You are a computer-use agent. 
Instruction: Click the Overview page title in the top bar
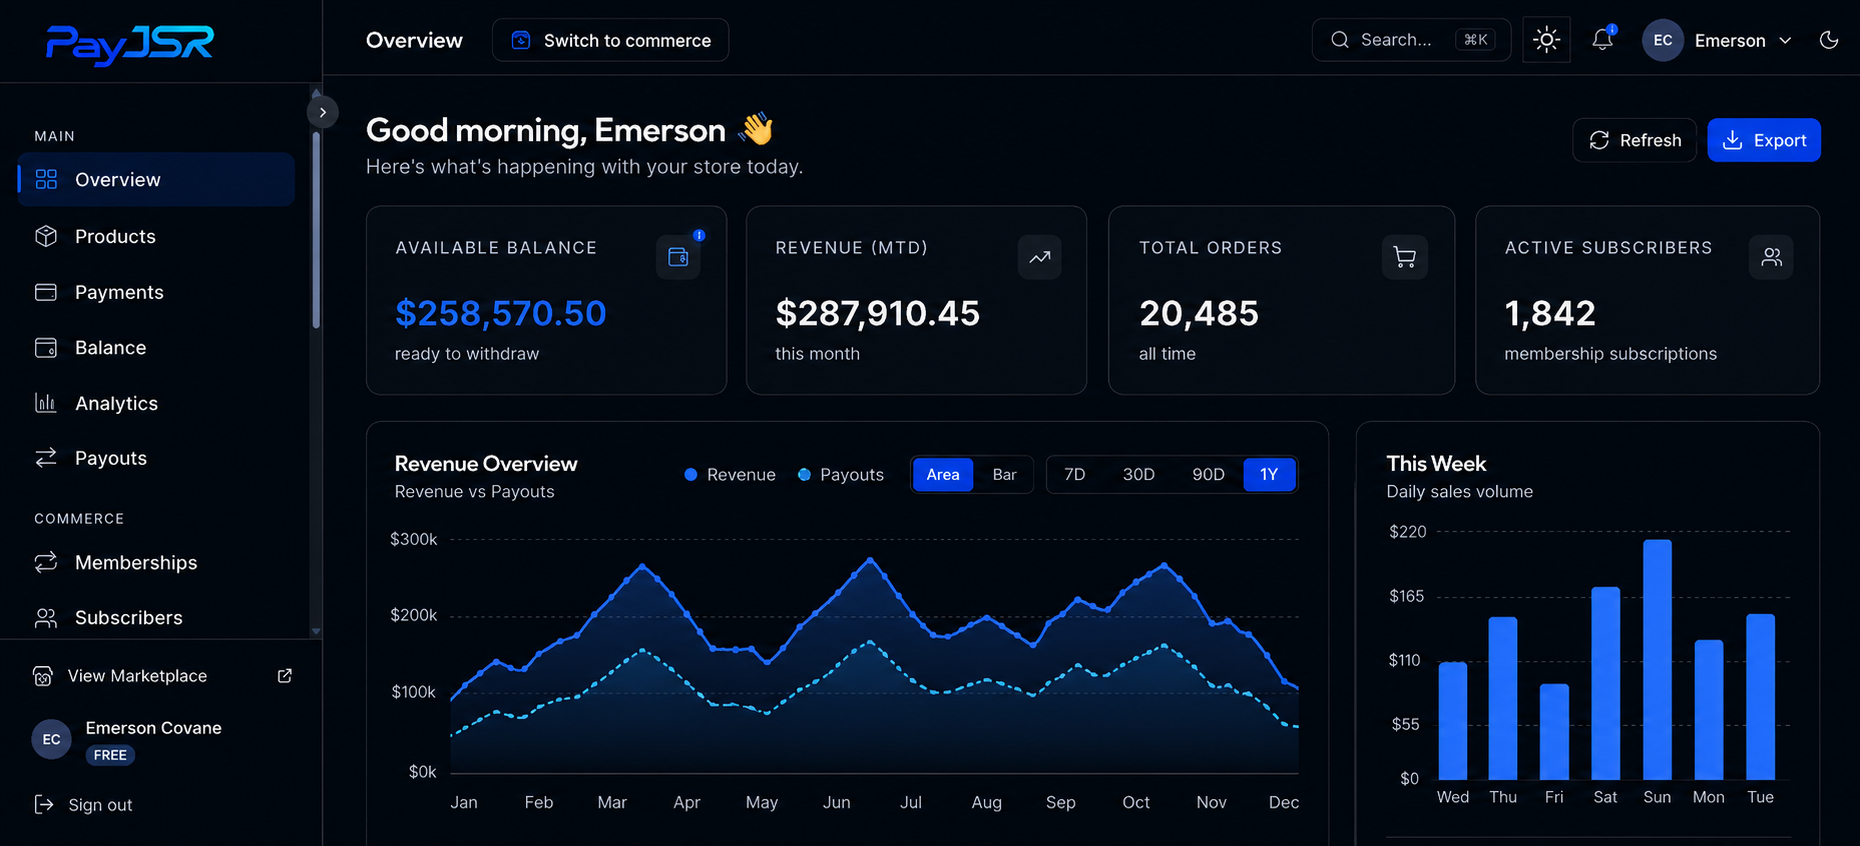414,40
